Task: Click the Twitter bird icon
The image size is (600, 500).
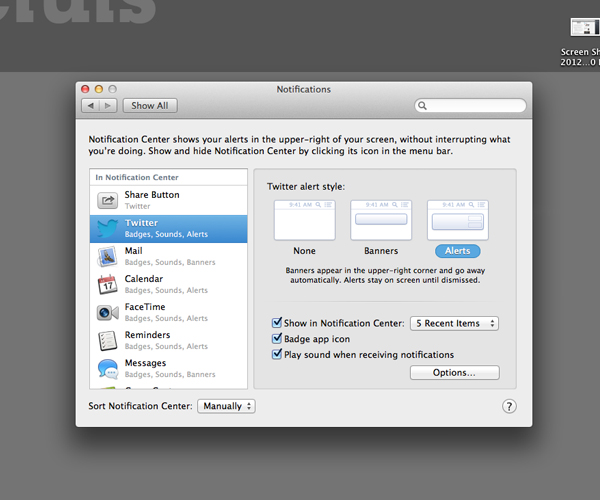Action: pos(107,228)
